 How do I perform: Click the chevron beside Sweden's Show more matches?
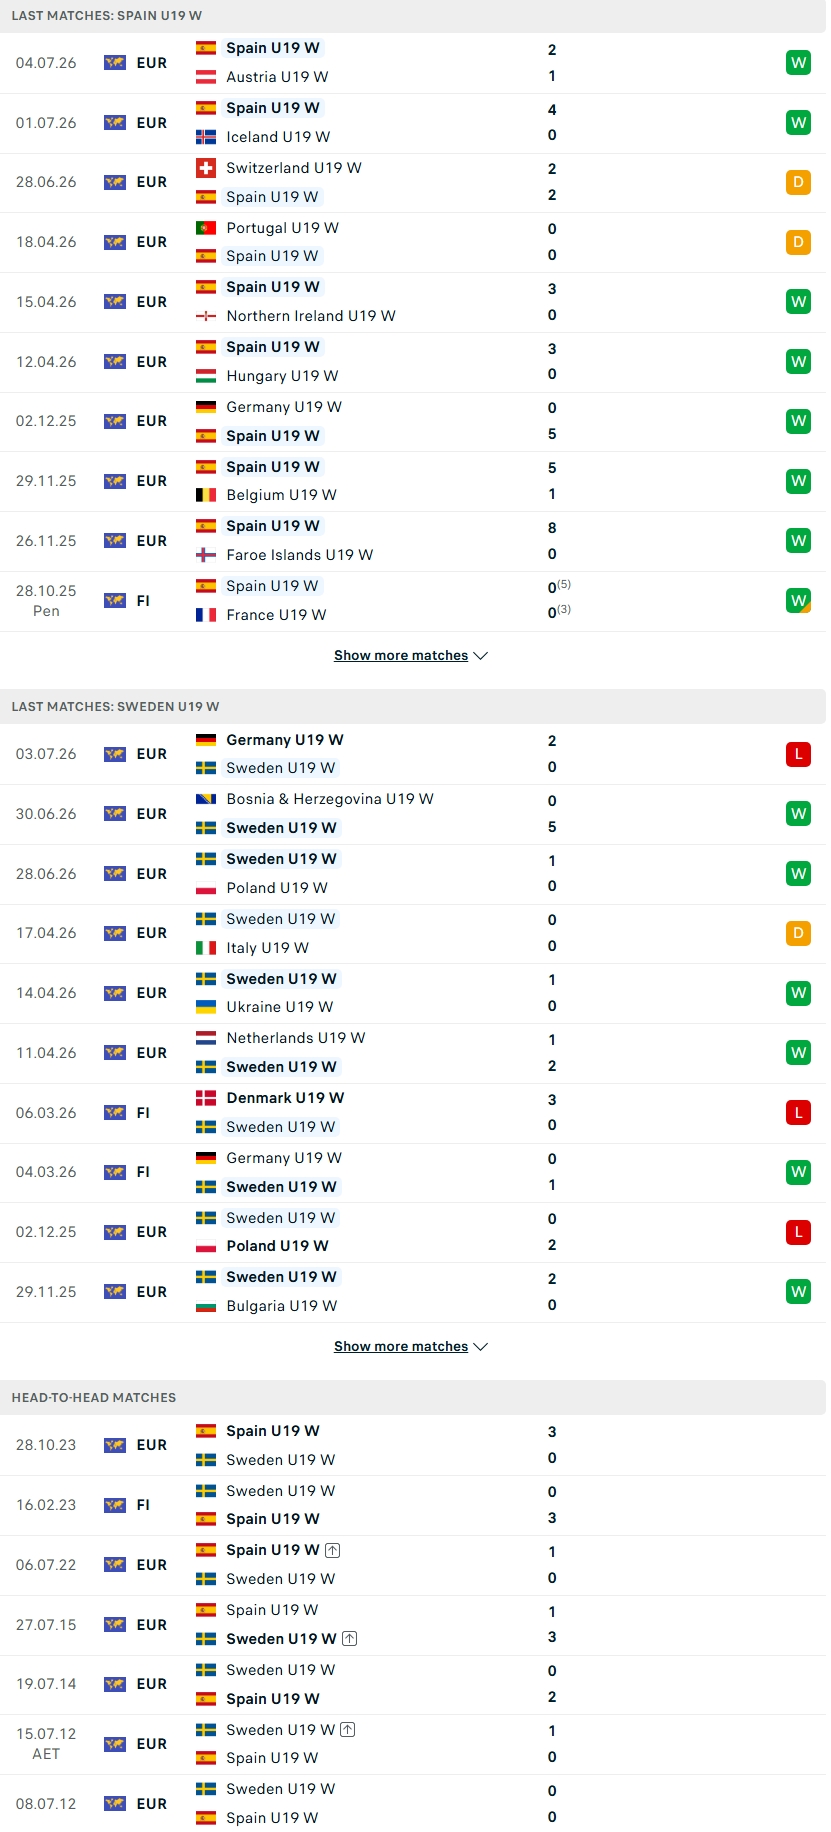coord(481,1347)
